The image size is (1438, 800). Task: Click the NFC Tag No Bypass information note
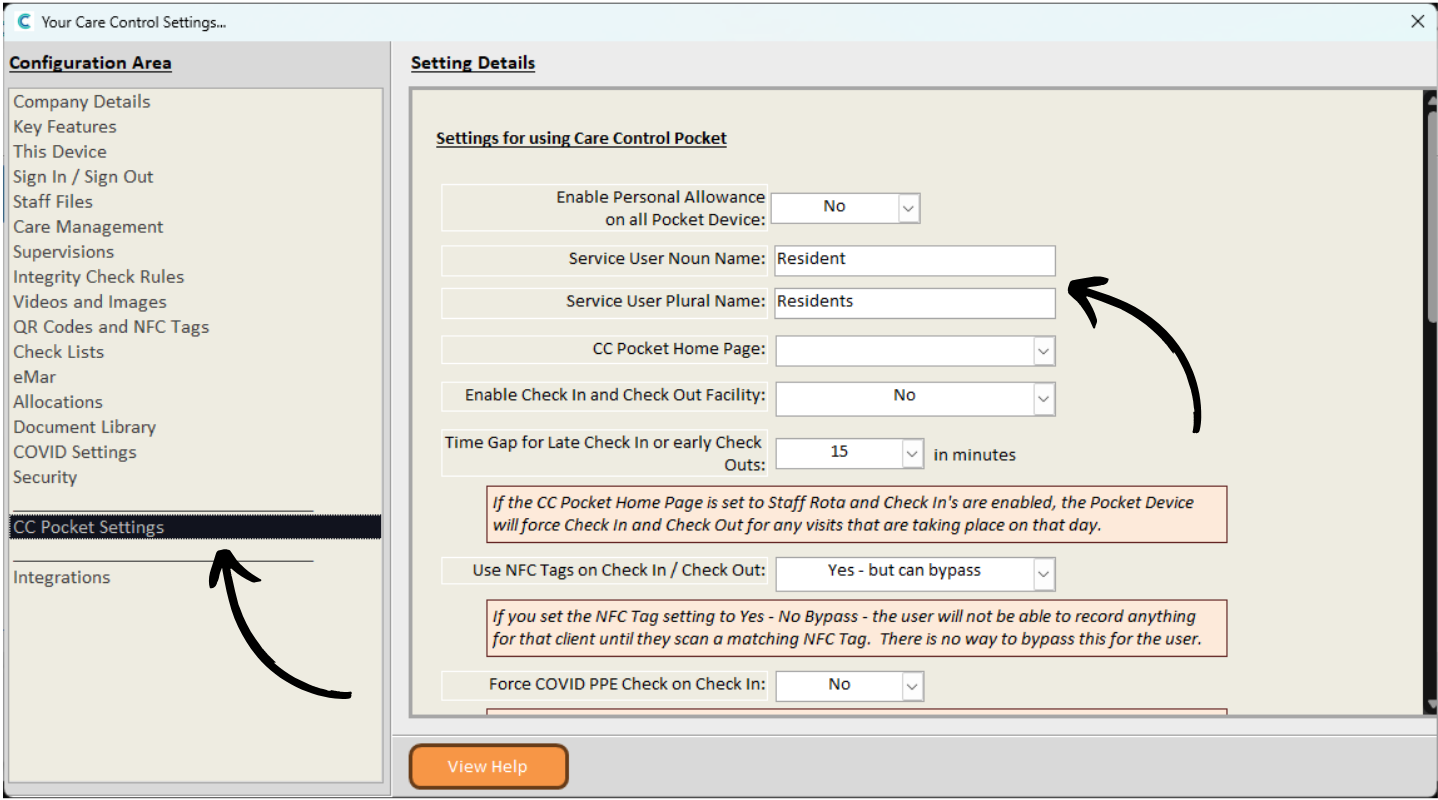click(857, 628)
